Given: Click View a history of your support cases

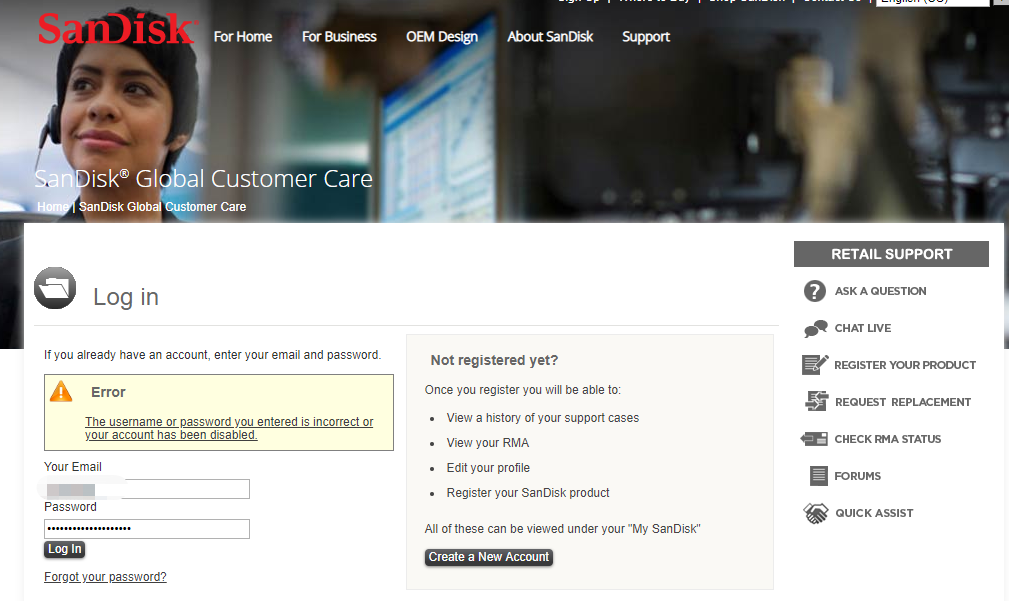Looking at the screenshot, I should pyautogui.click(x=542, y=418).
